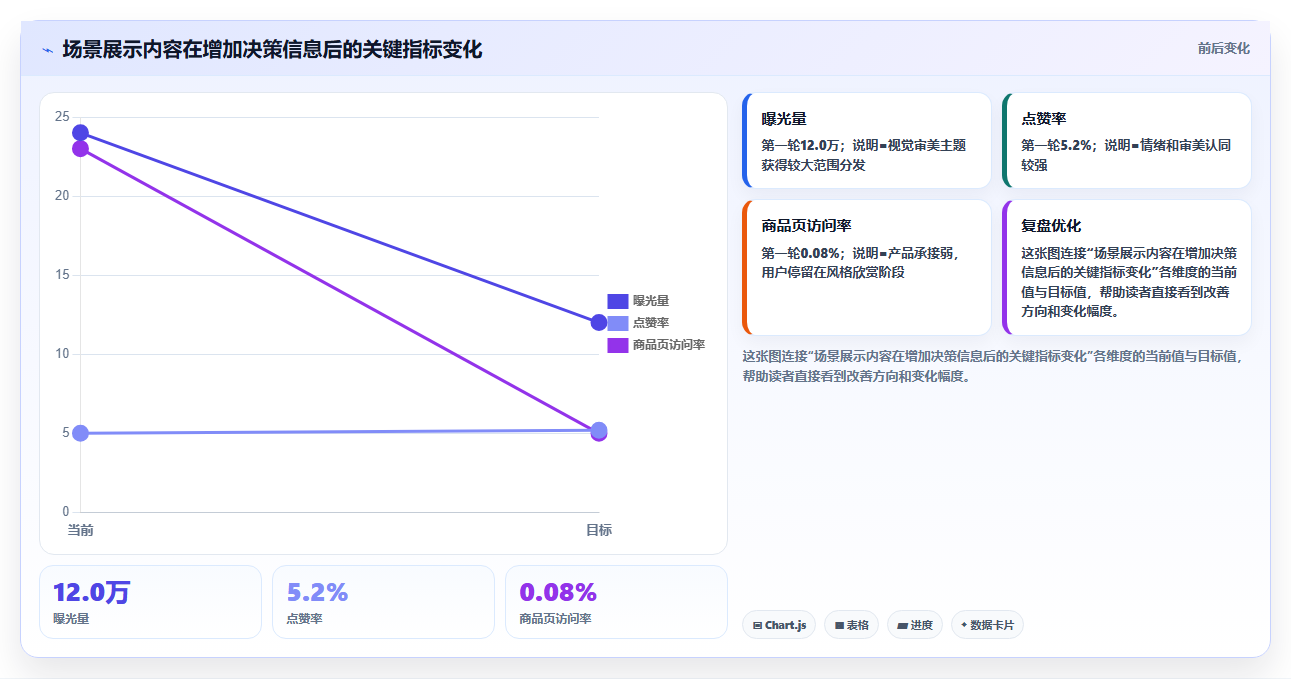This screenshot has height=679, width=1291.
Task: Select the 数据卡片 tag chip
Action: click(x=987, y=625)
